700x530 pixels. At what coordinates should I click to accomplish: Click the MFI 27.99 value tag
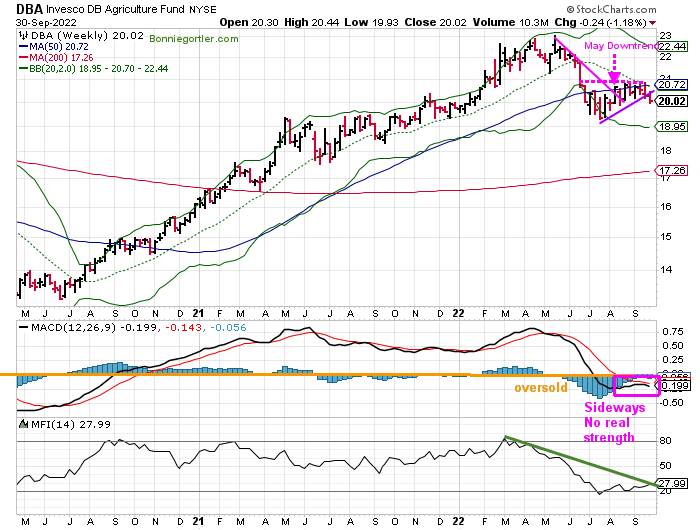(x=672, y=484)
